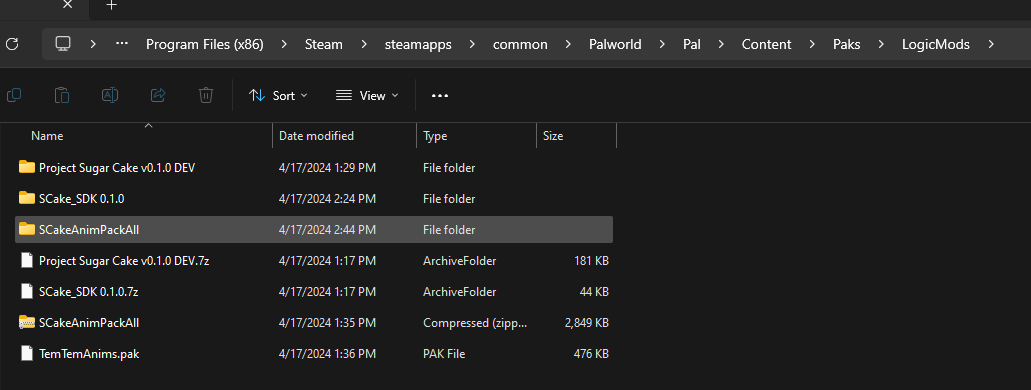Screen dimensions: 1031x390
Task: Select the compressed SCakeAnimPackAll file name
Action: pyautogui.click(x=89, y=323)
